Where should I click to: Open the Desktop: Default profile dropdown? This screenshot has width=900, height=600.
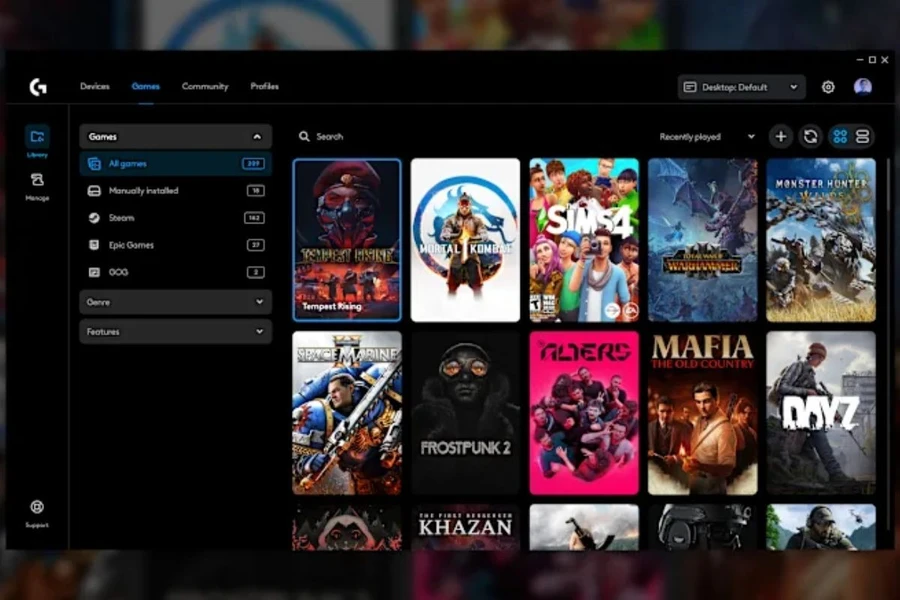pos(741,87)
